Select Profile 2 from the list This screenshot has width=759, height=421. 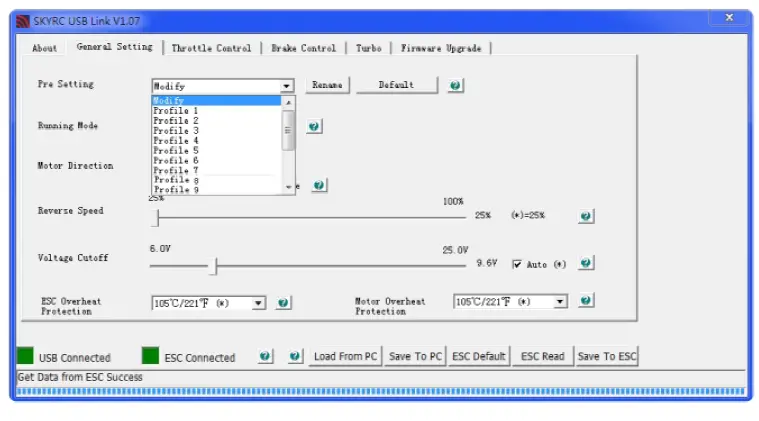(216, 120)
